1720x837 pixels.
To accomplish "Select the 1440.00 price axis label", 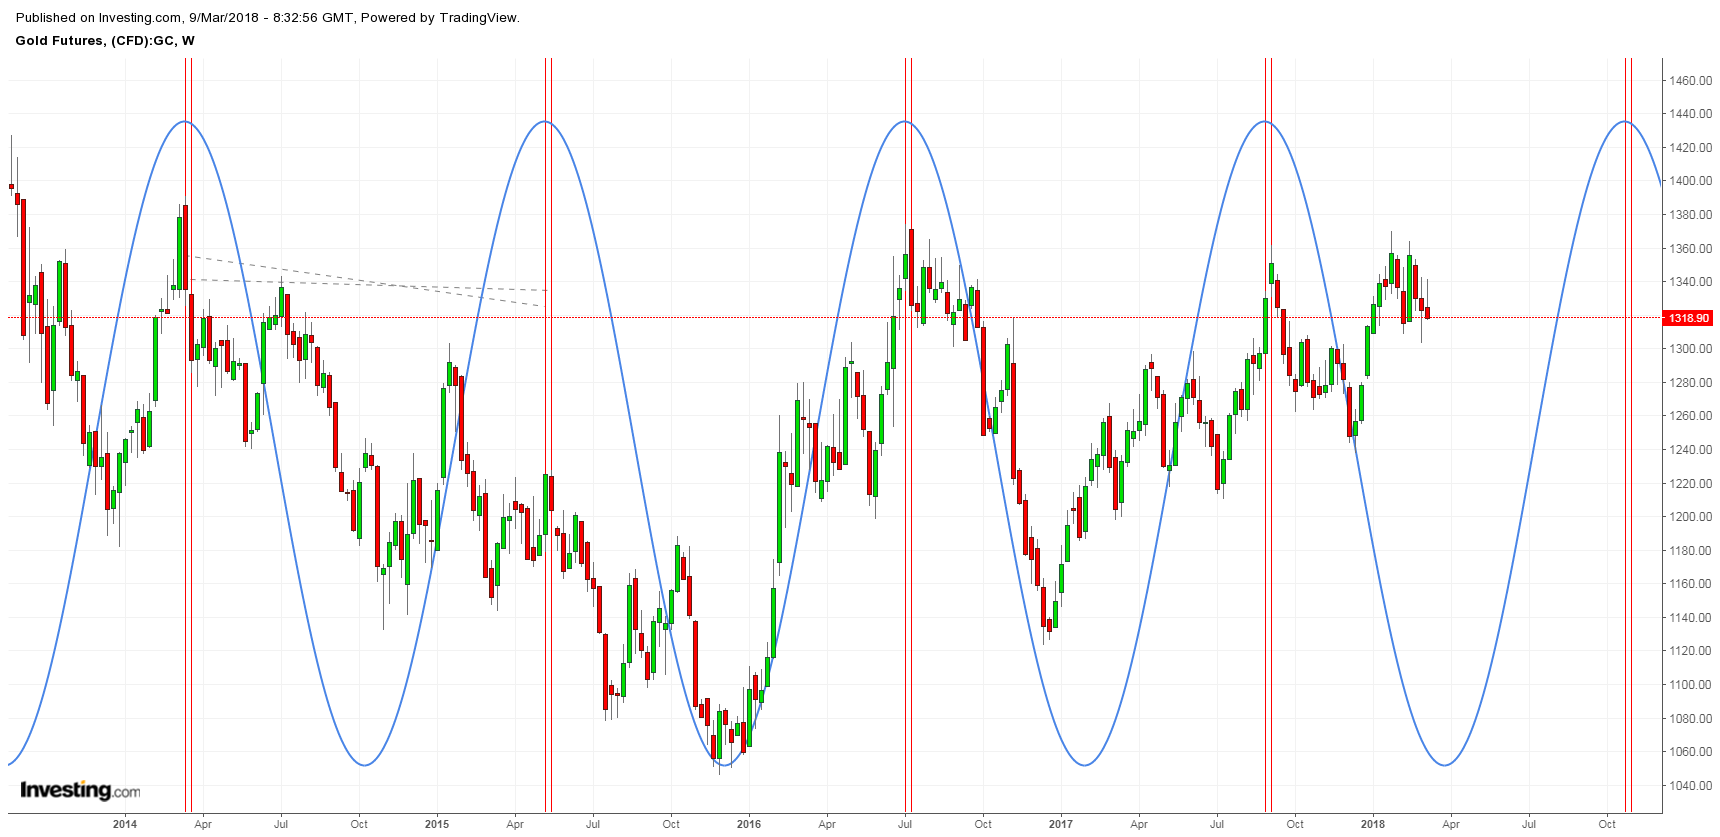I will [x=1690, y=114].
